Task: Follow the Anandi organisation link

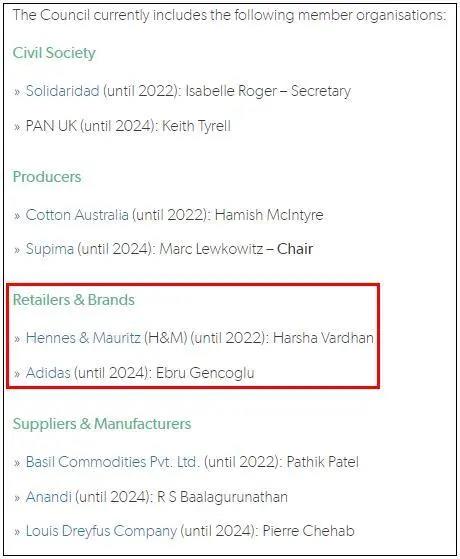Action: click(48, 497)
